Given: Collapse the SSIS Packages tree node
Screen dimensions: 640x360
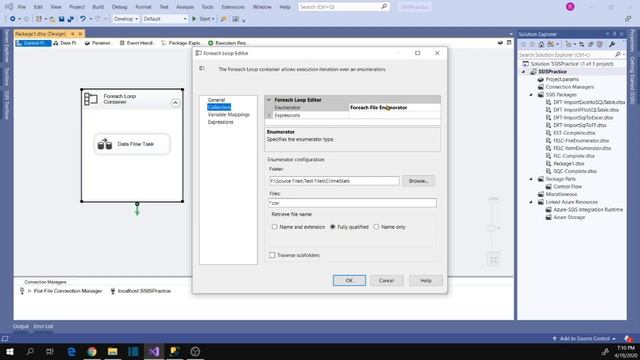Looking at the screenshot, I should (531, 95).
